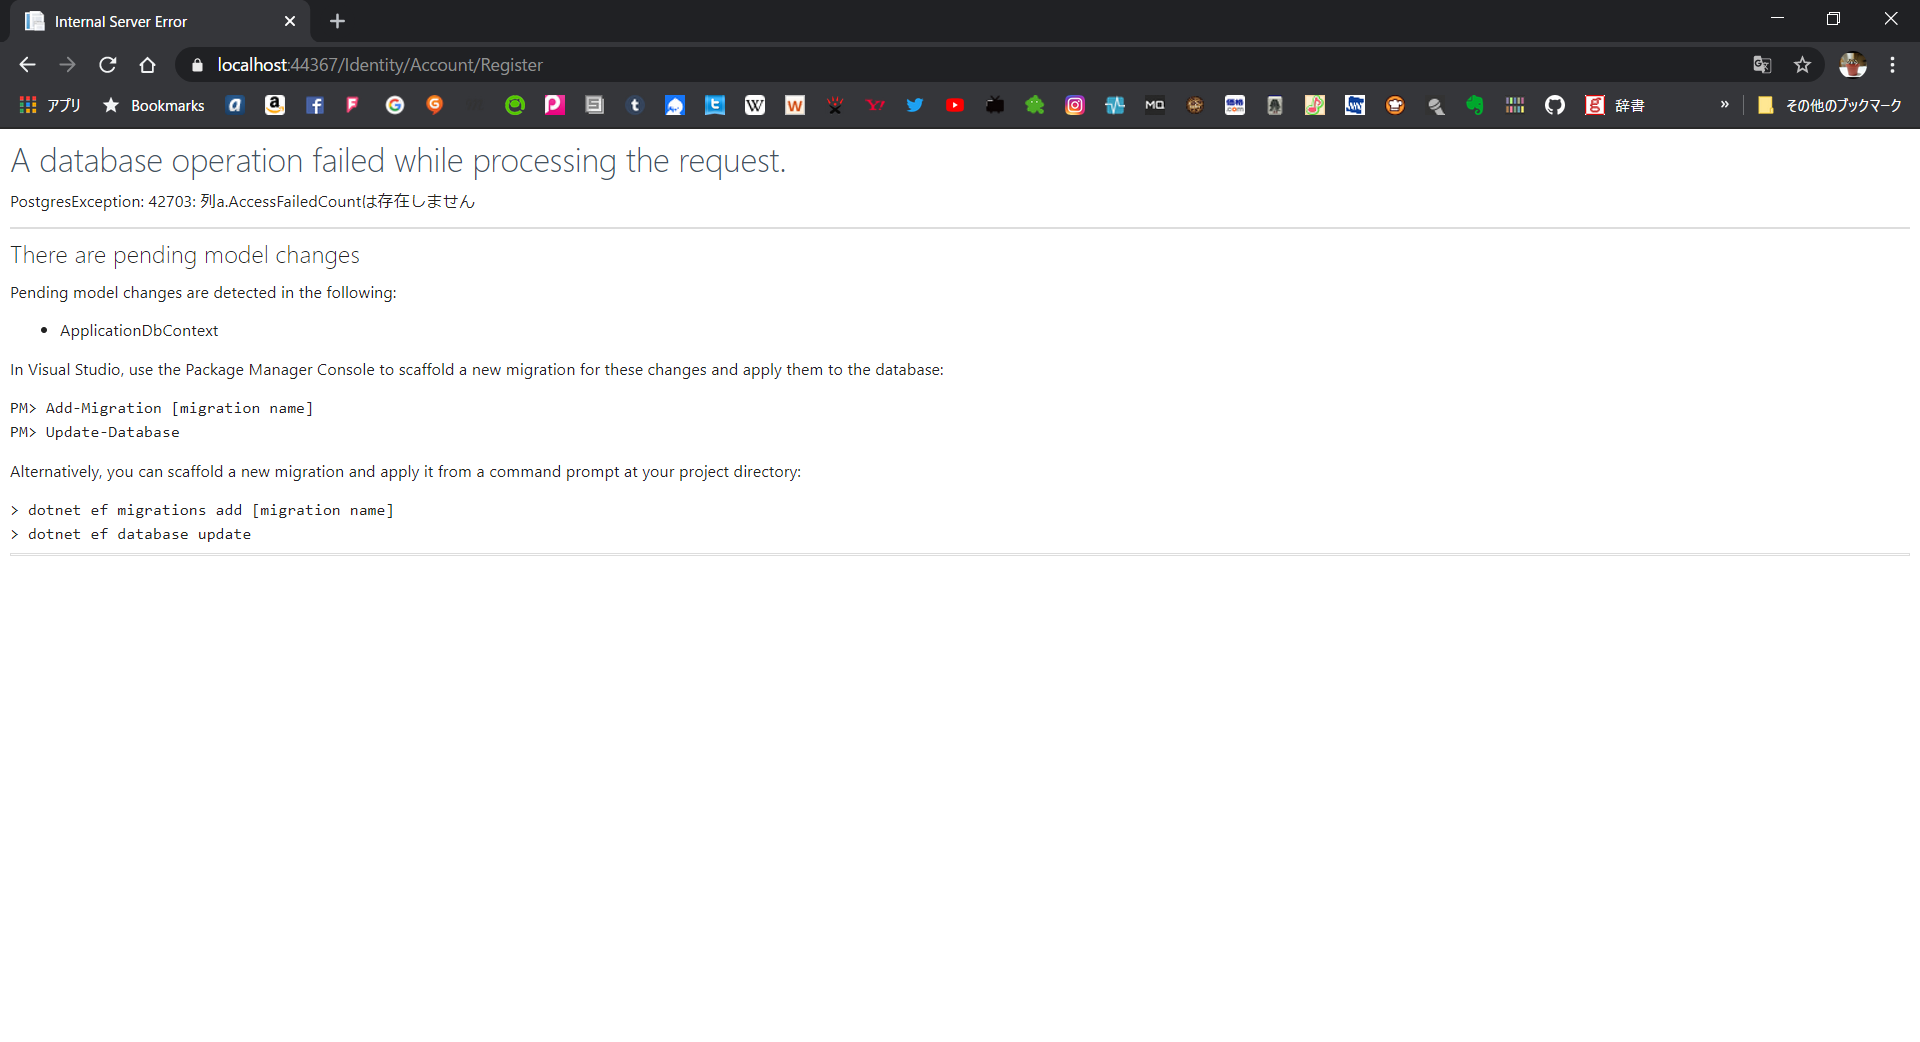Go back to the previous page
Screen dimensions: 1920x1042
tap(27, 65)
